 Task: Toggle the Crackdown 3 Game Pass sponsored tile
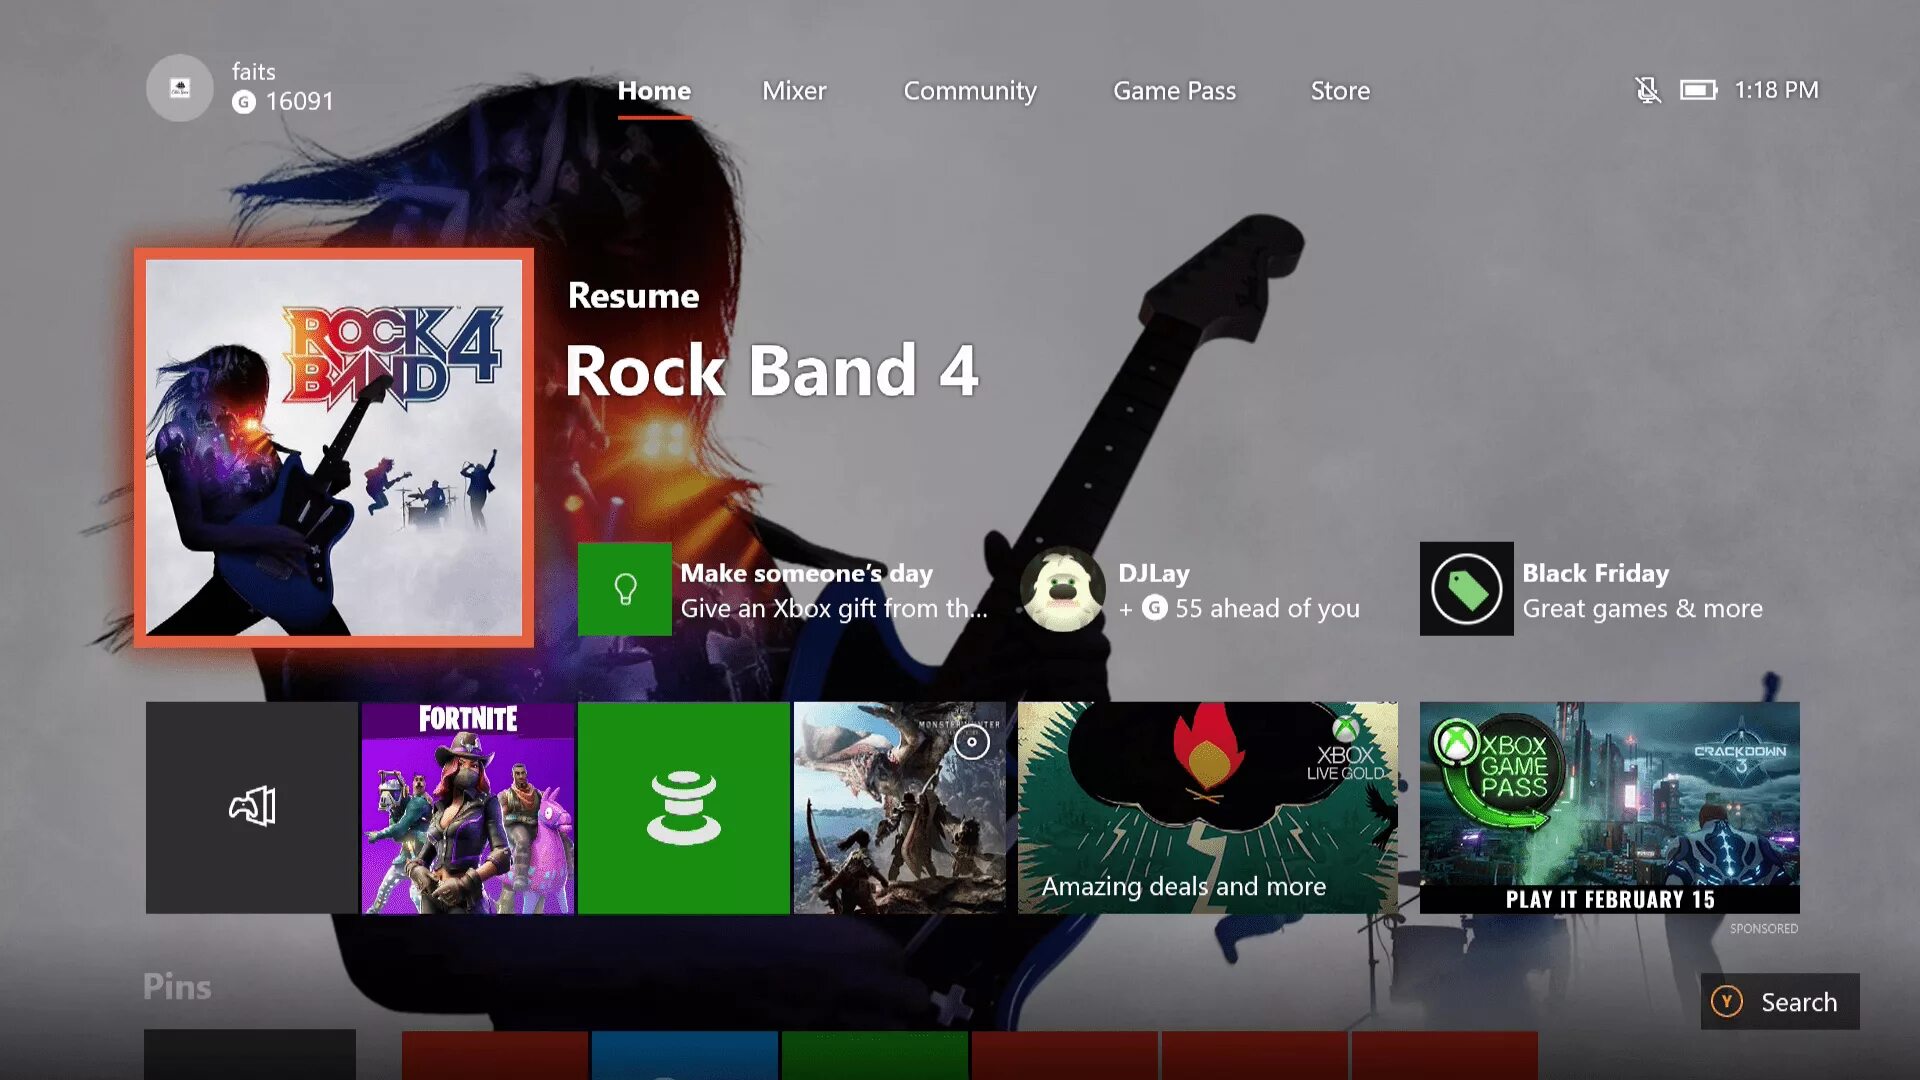point(1610,806)
